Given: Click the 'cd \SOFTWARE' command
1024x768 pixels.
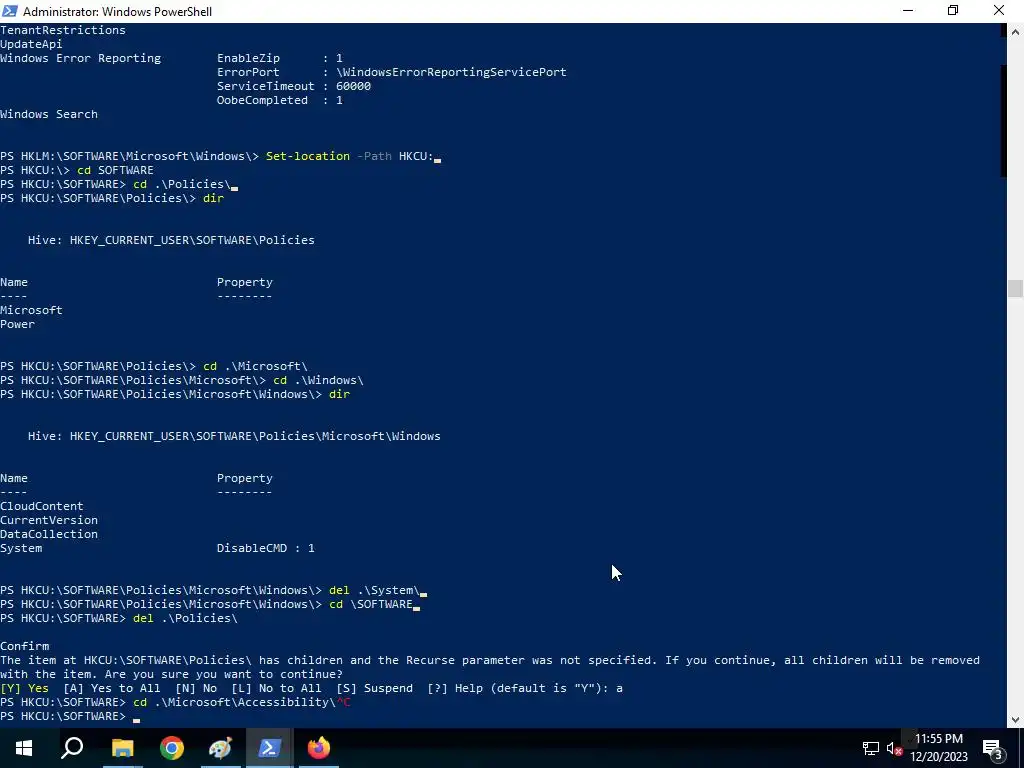Looking at the screenshot, I should click(x=371, y=604).
